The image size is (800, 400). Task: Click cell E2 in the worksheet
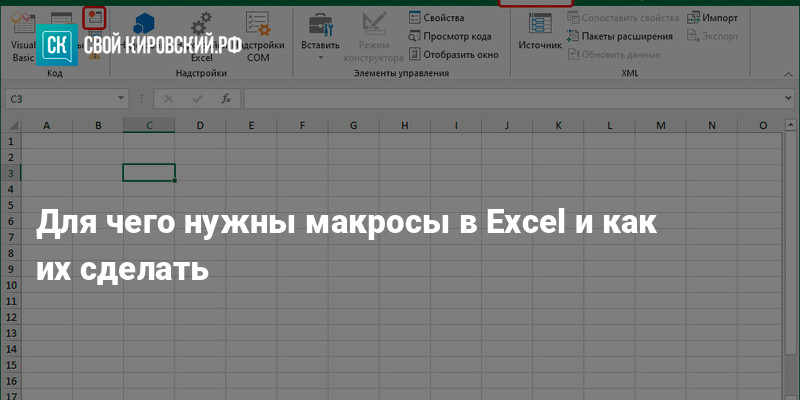pyautogui.click(x=251, y=157)
